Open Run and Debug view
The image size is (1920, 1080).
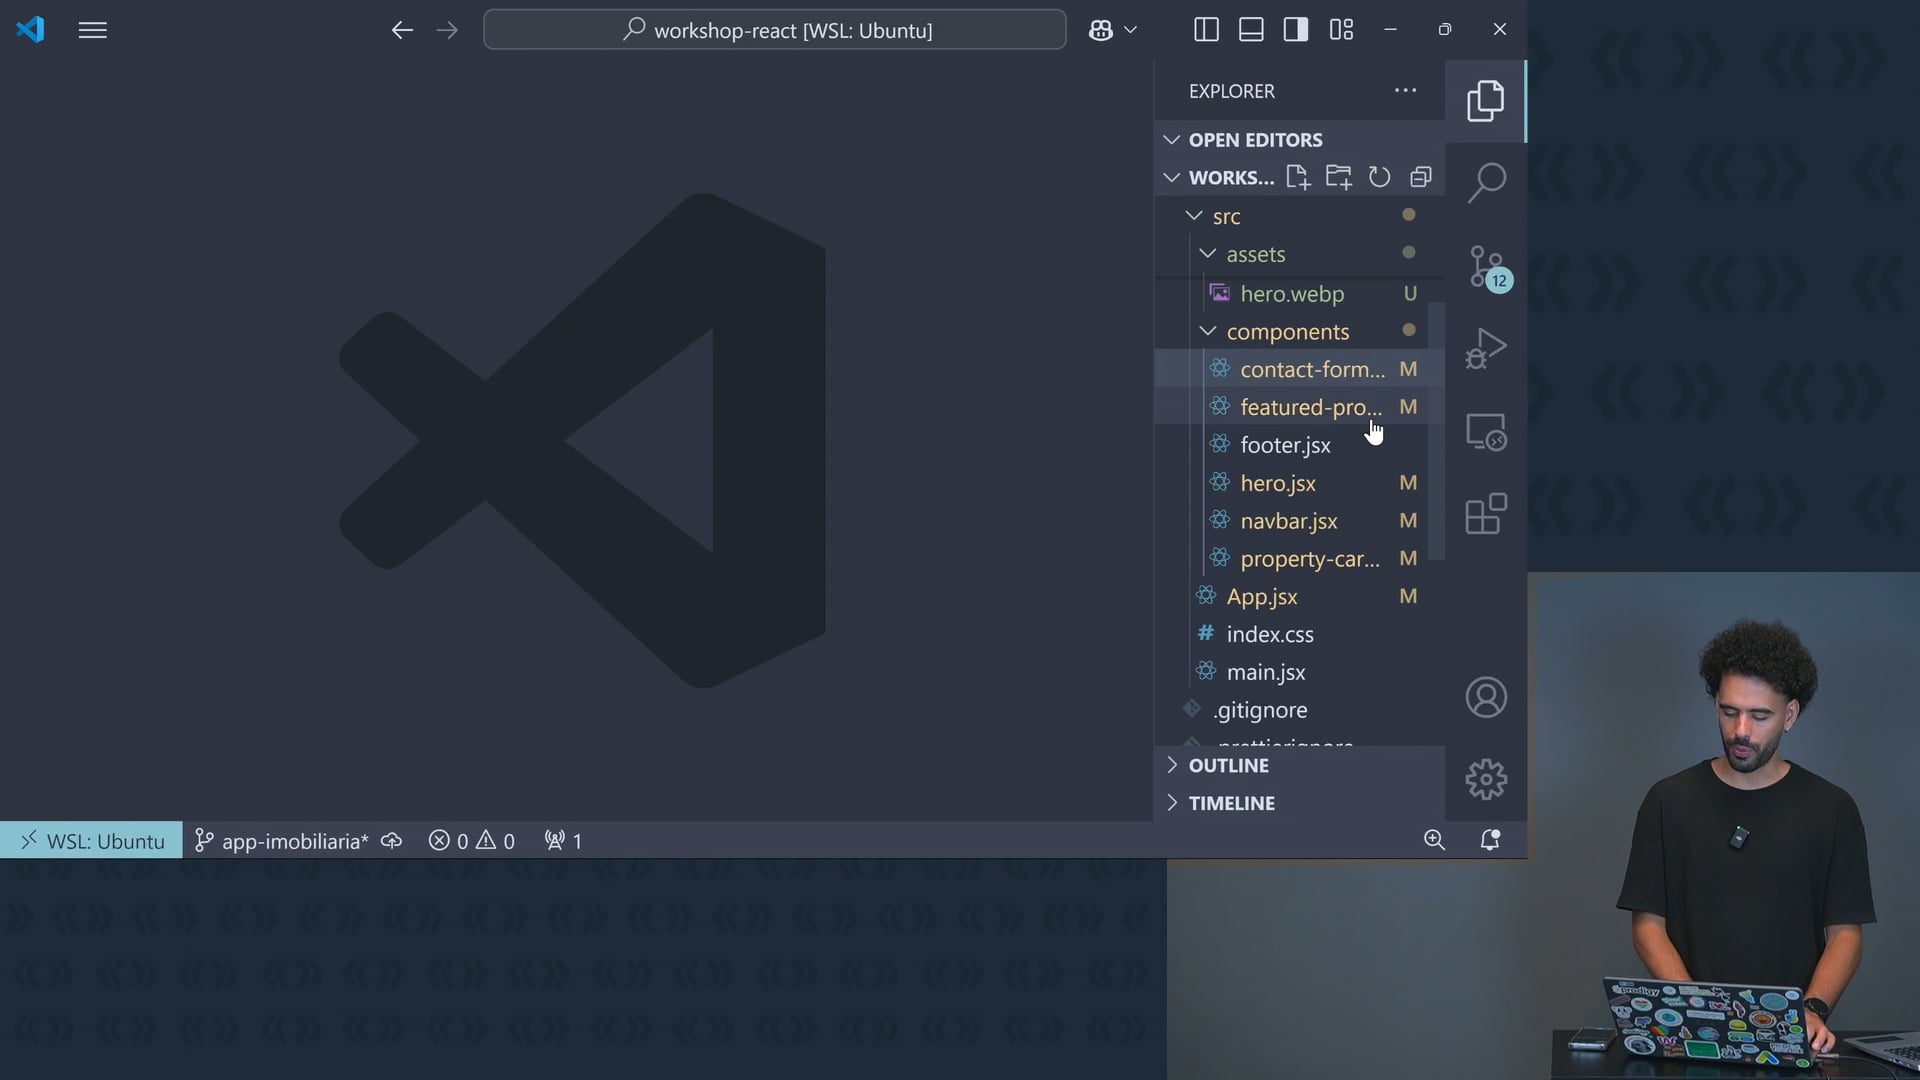[x=1486, y=349]
